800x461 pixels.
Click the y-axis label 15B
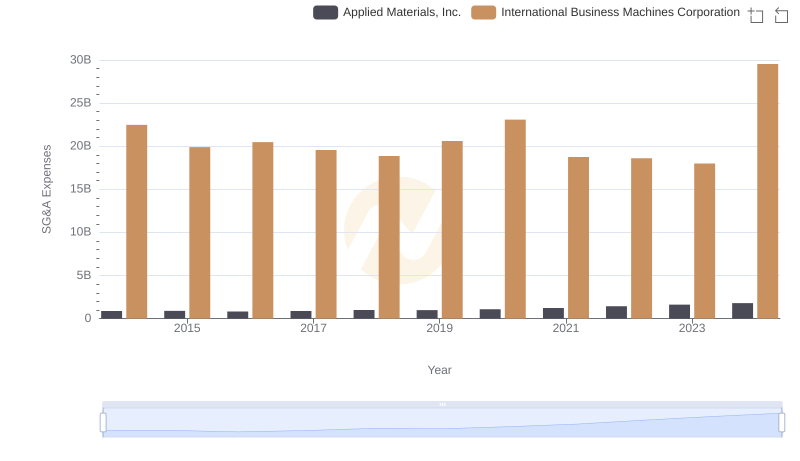click(x=81, y=189)
